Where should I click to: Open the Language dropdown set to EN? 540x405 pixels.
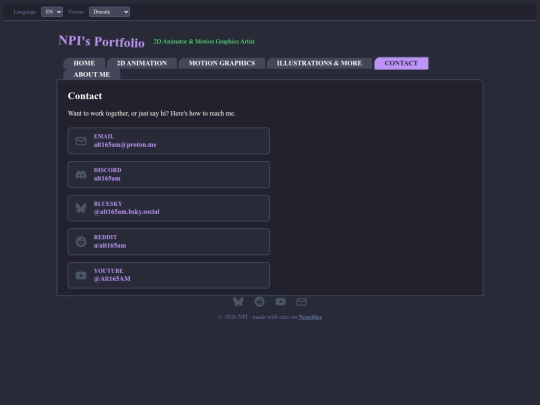[52, 12]
